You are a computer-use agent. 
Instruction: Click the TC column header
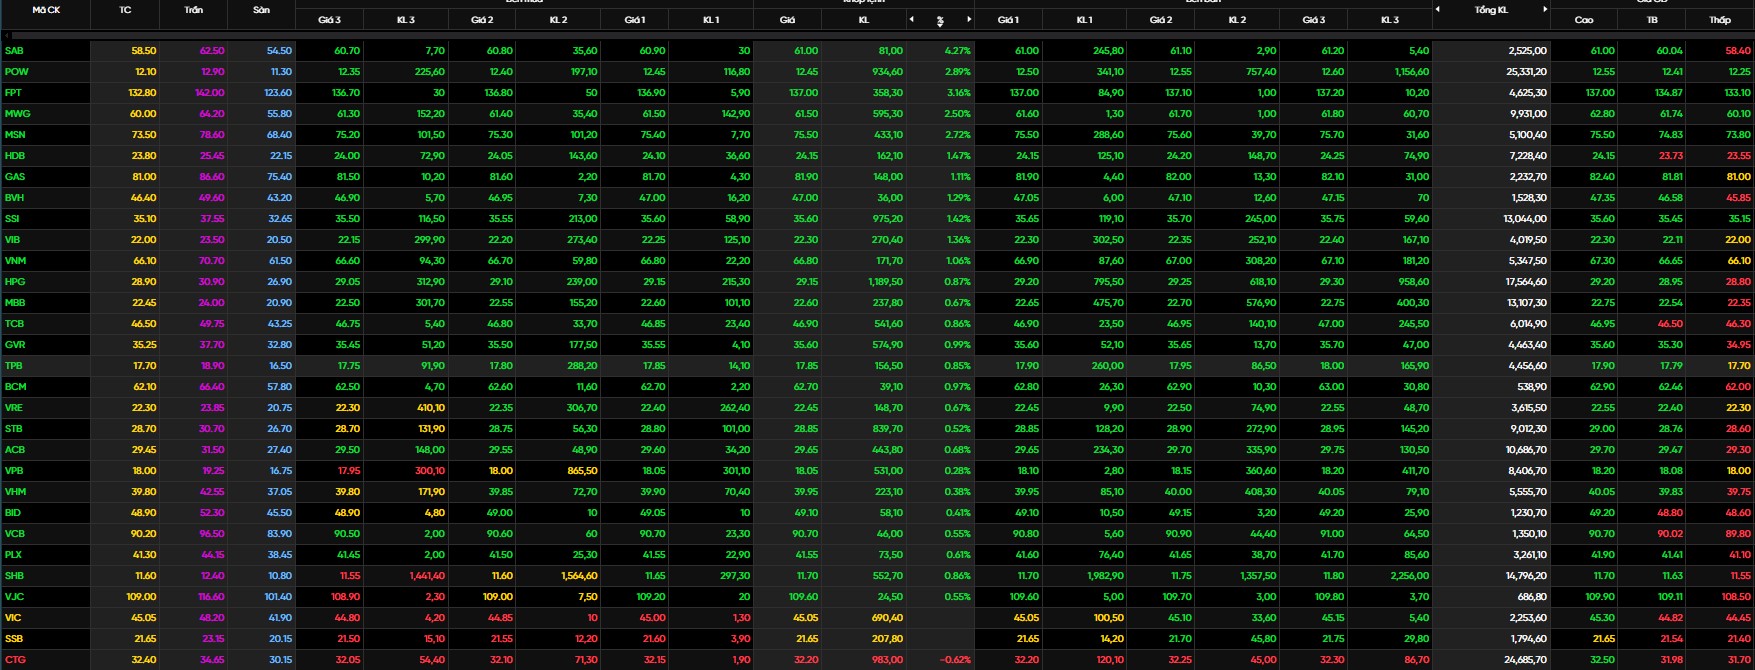tap(125, 9)
